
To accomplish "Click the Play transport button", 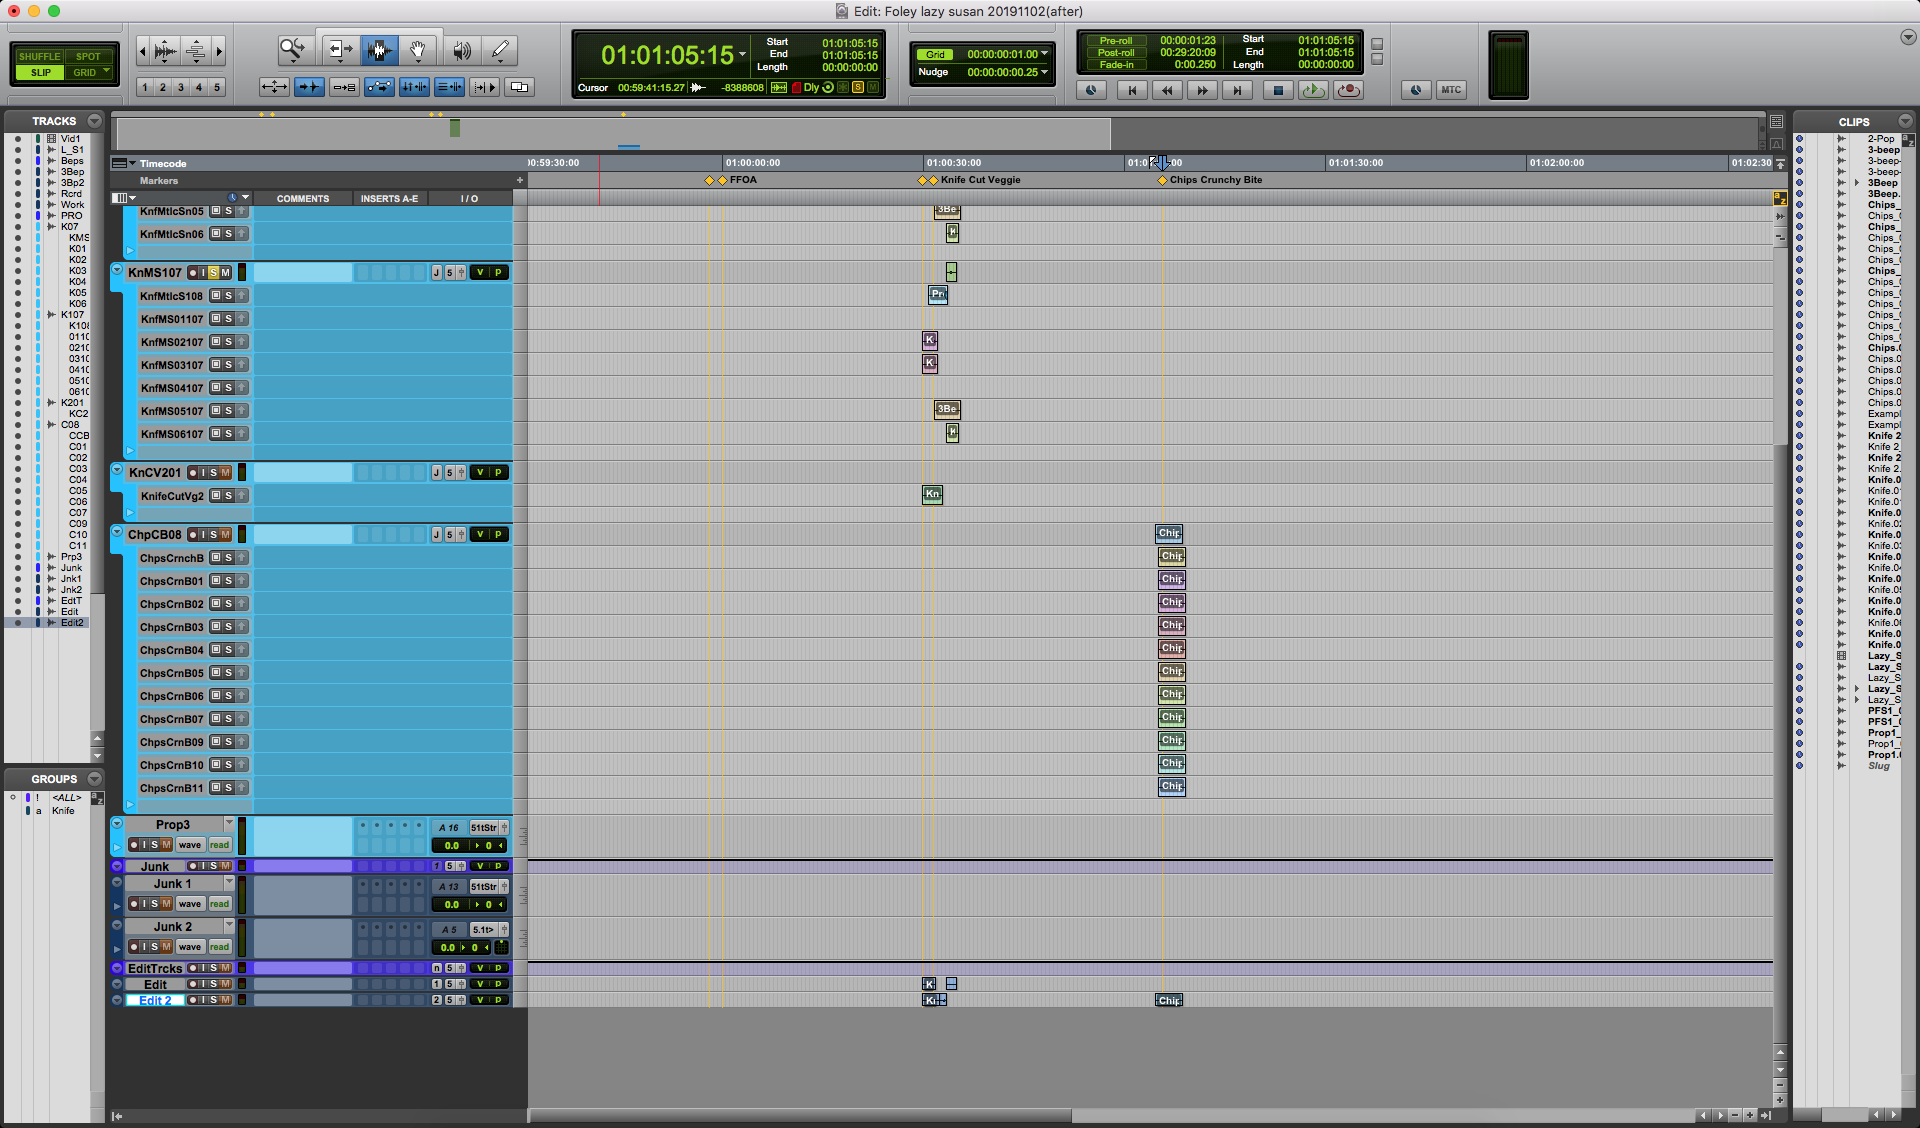I will point(1313,90).
